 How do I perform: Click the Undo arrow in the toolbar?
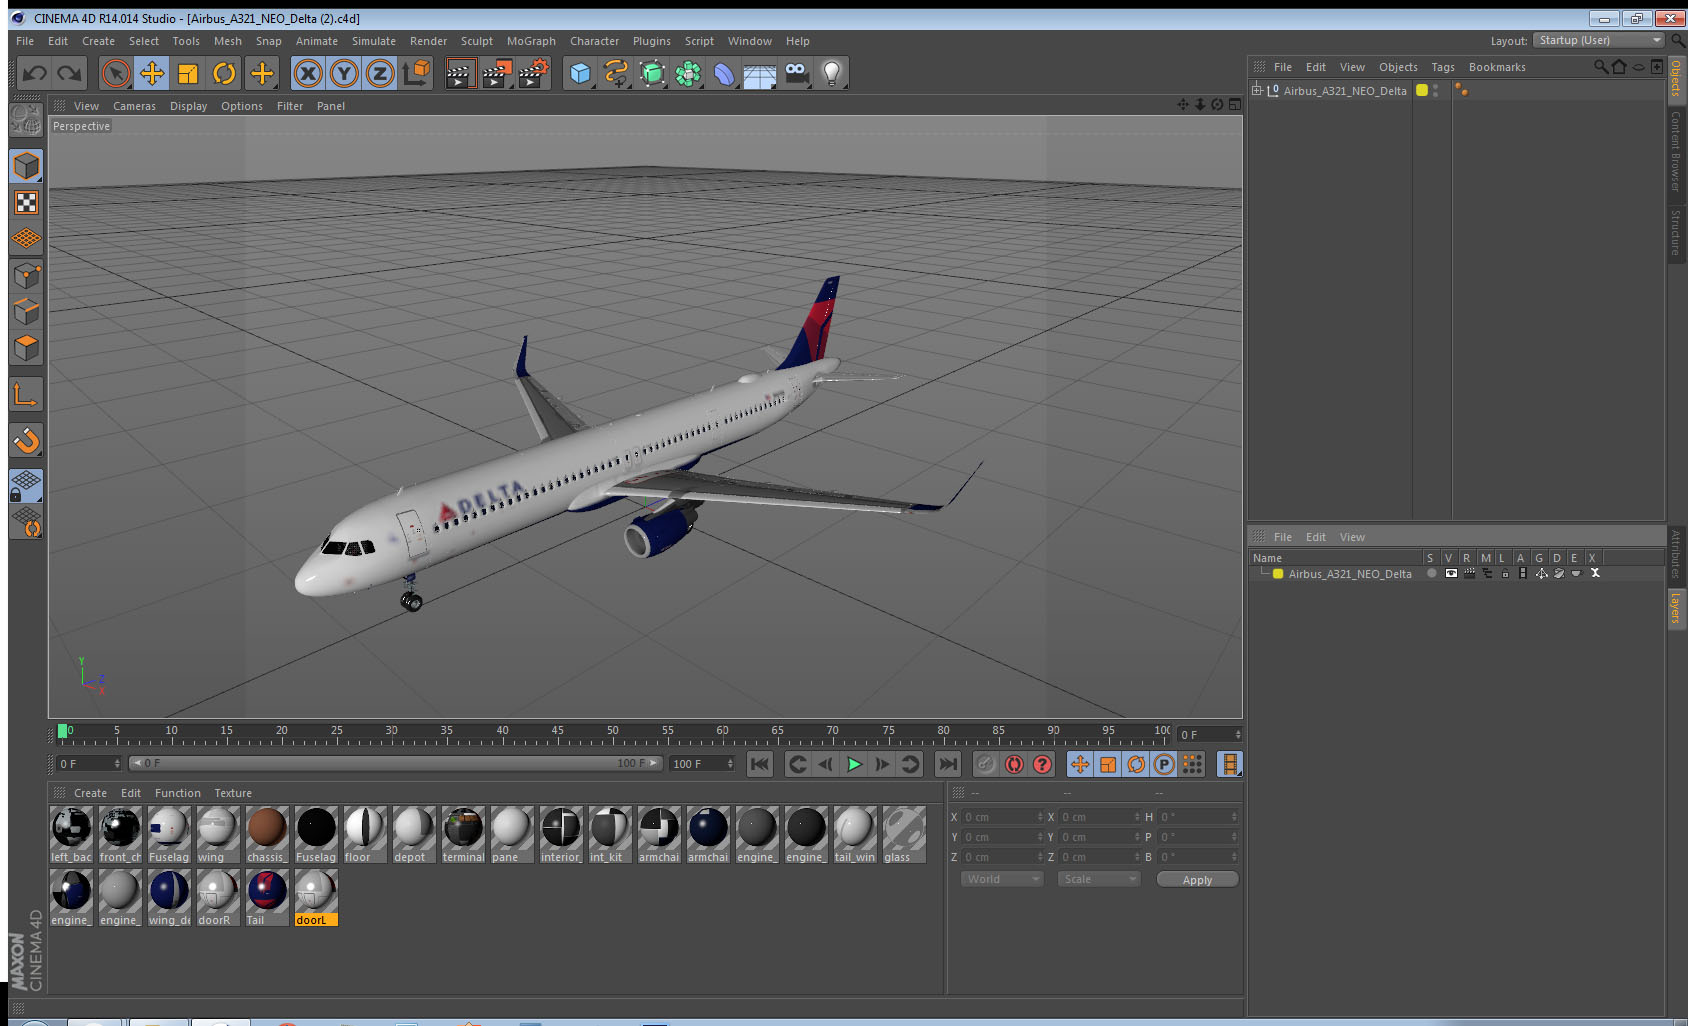(x=35, y=73)
